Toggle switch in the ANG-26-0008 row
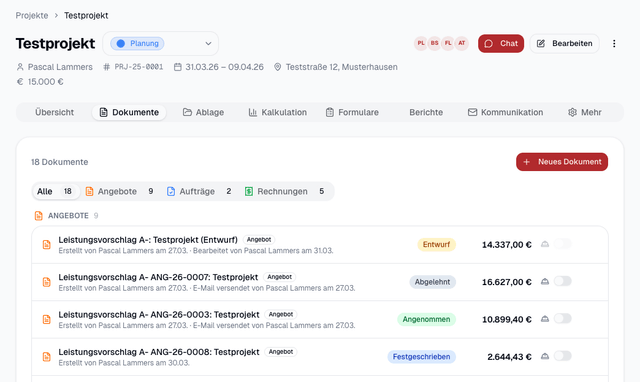Image resolution: width=640 pixels, height=382 pixels. pos(562,356)
